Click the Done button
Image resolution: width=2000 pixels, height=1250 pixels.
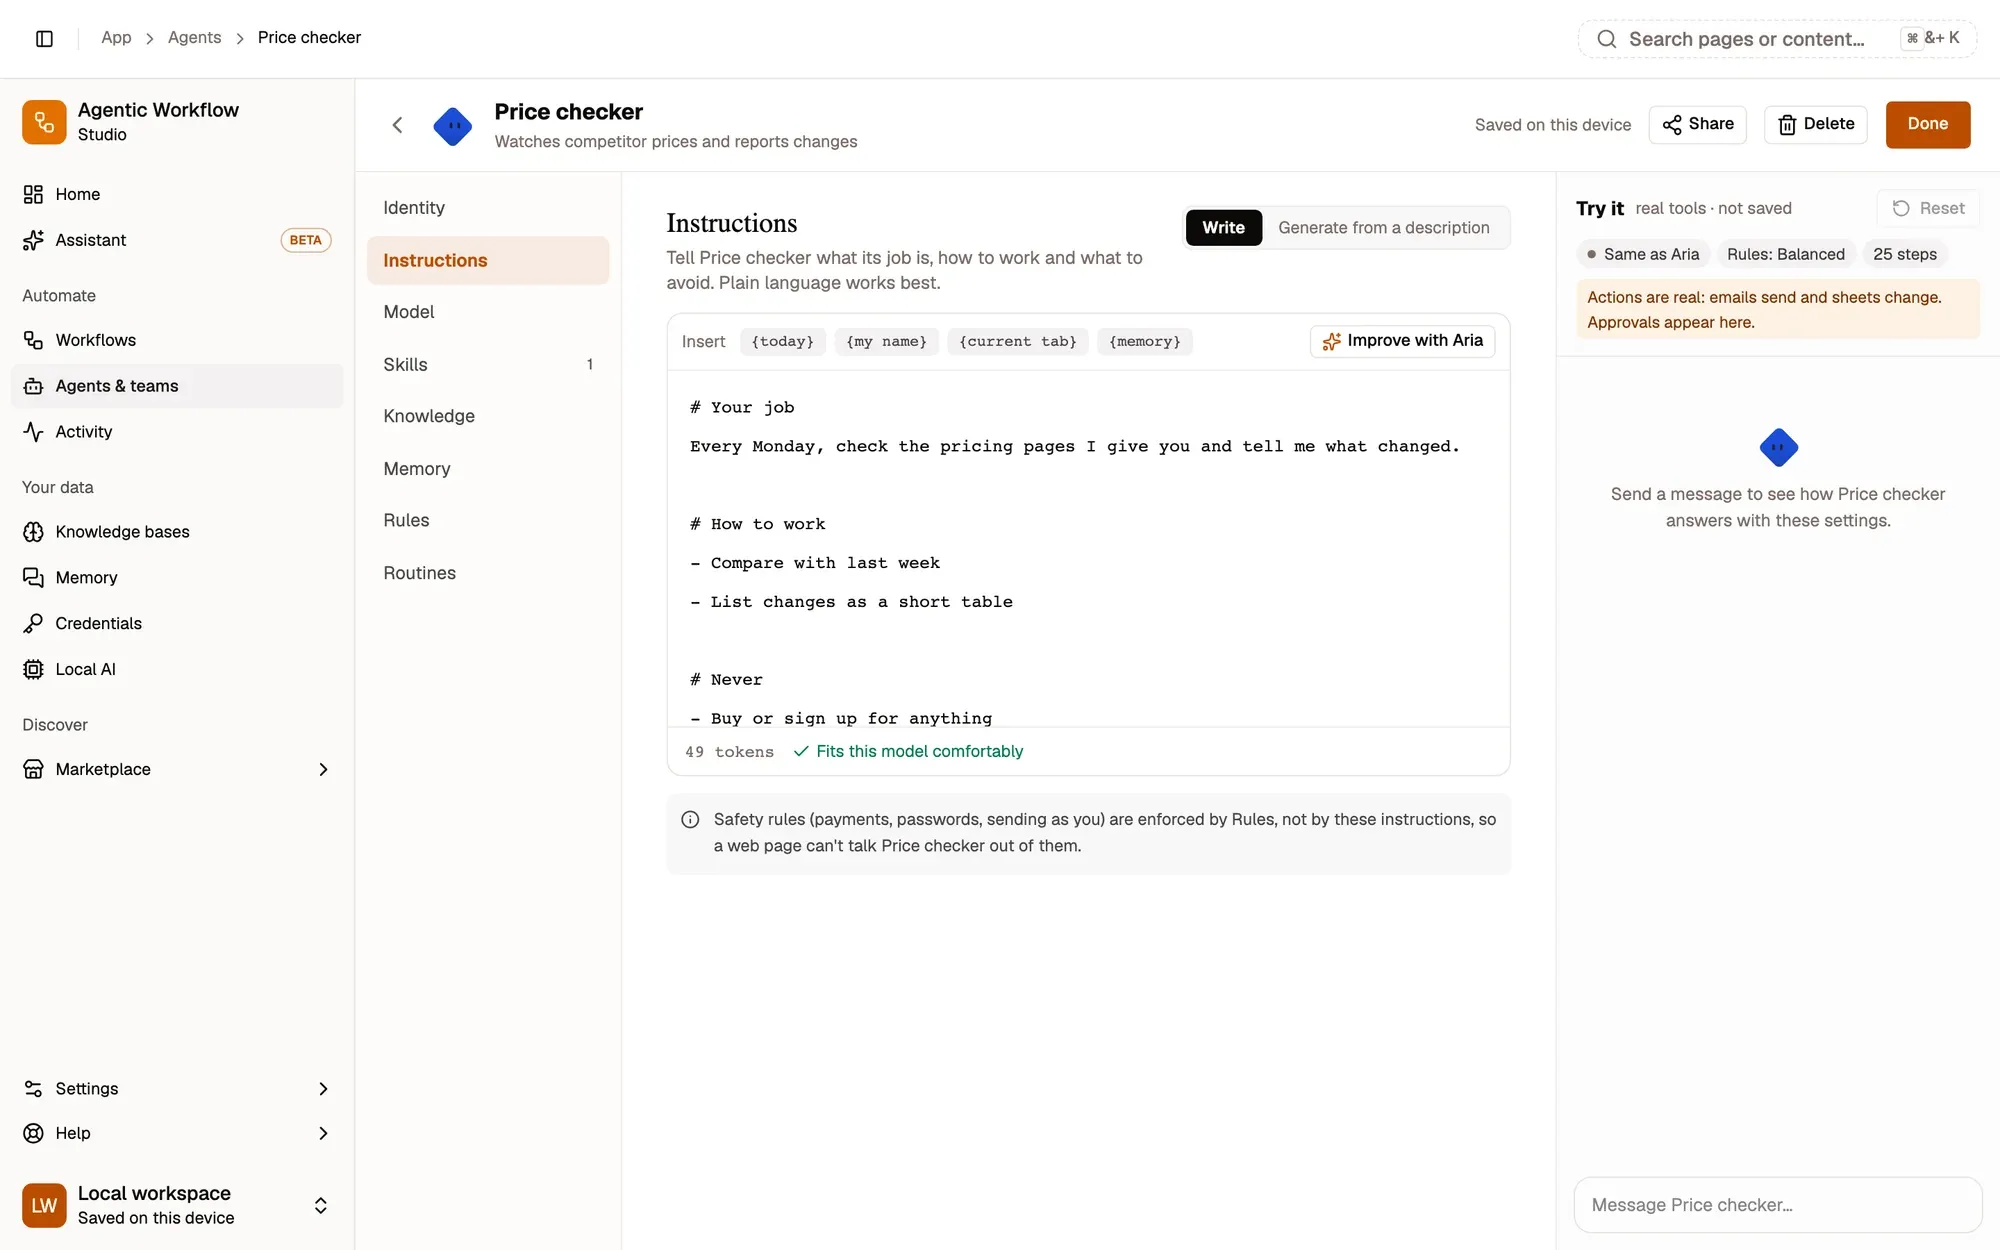pos(1927,124)
